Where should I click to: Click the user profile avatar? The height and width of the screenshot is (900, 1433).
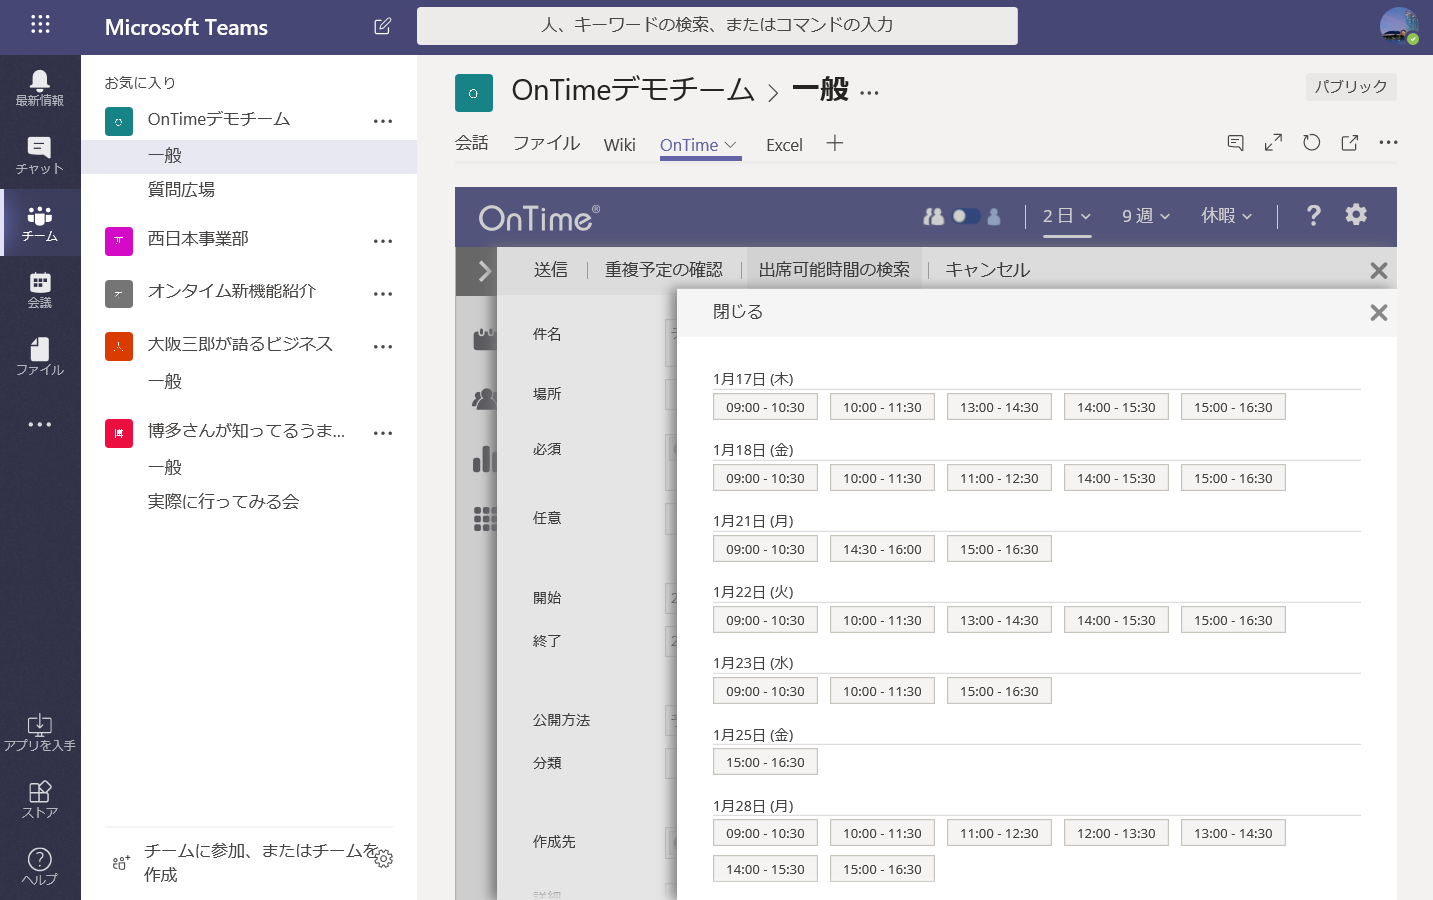coord(1398,26)
